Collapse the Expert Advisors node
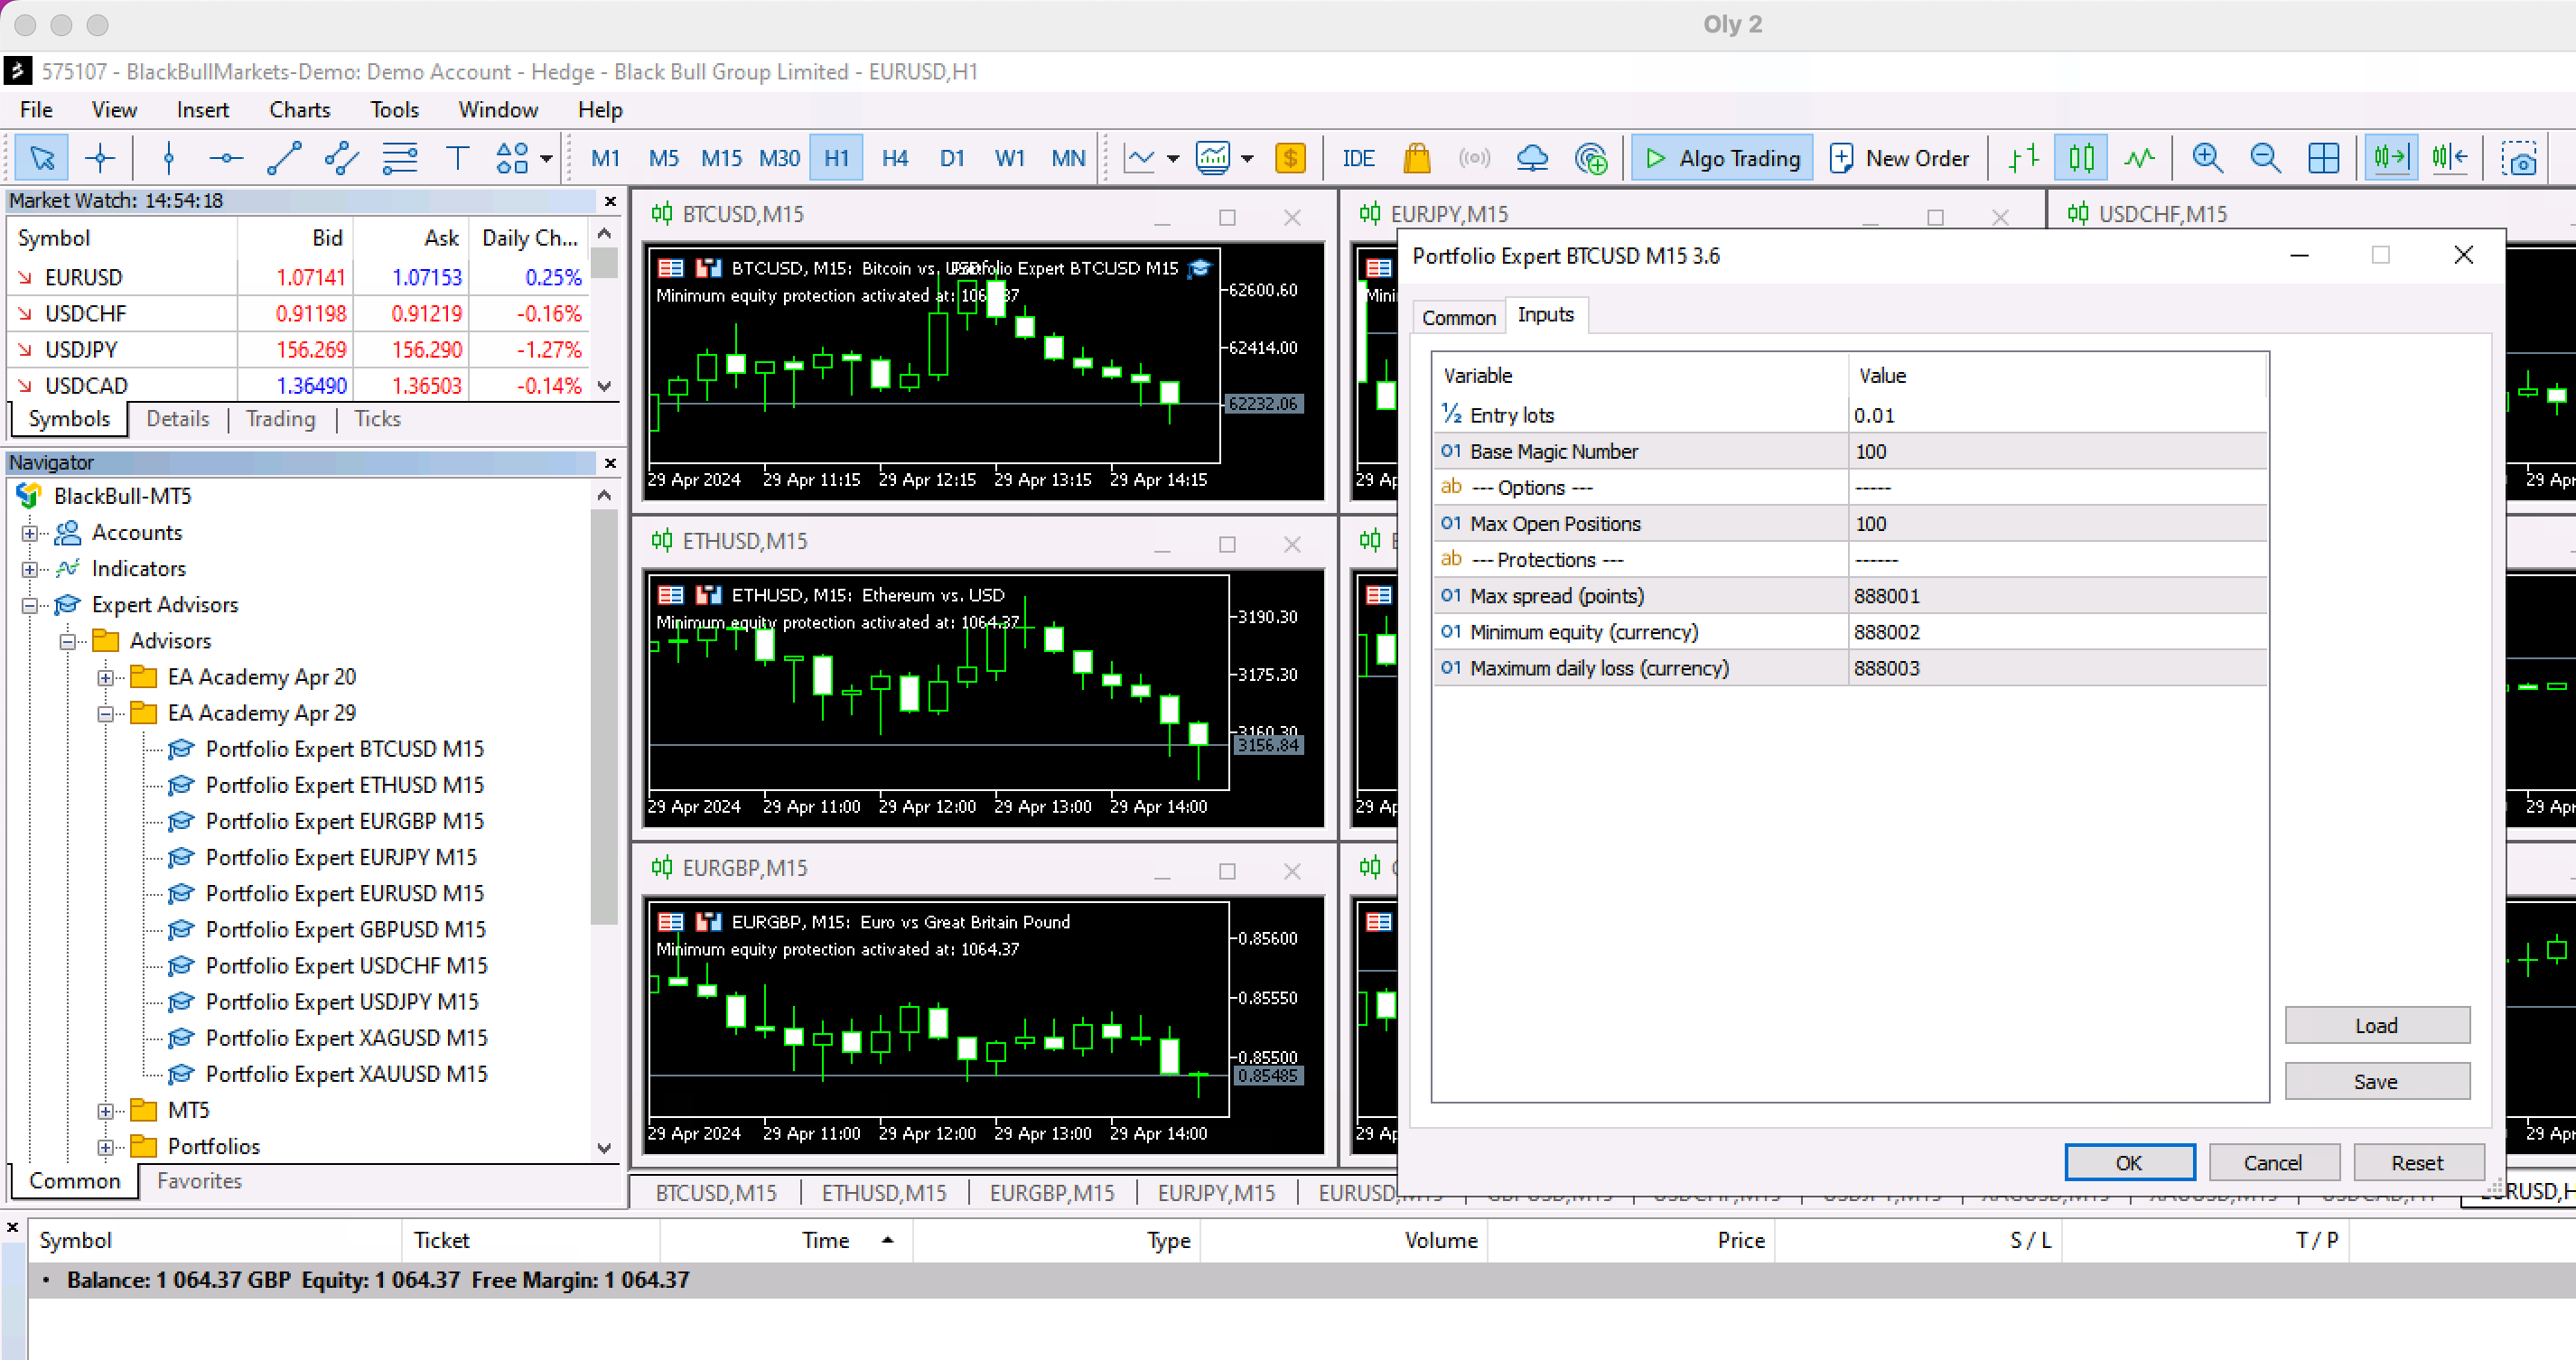 (30, 605)
